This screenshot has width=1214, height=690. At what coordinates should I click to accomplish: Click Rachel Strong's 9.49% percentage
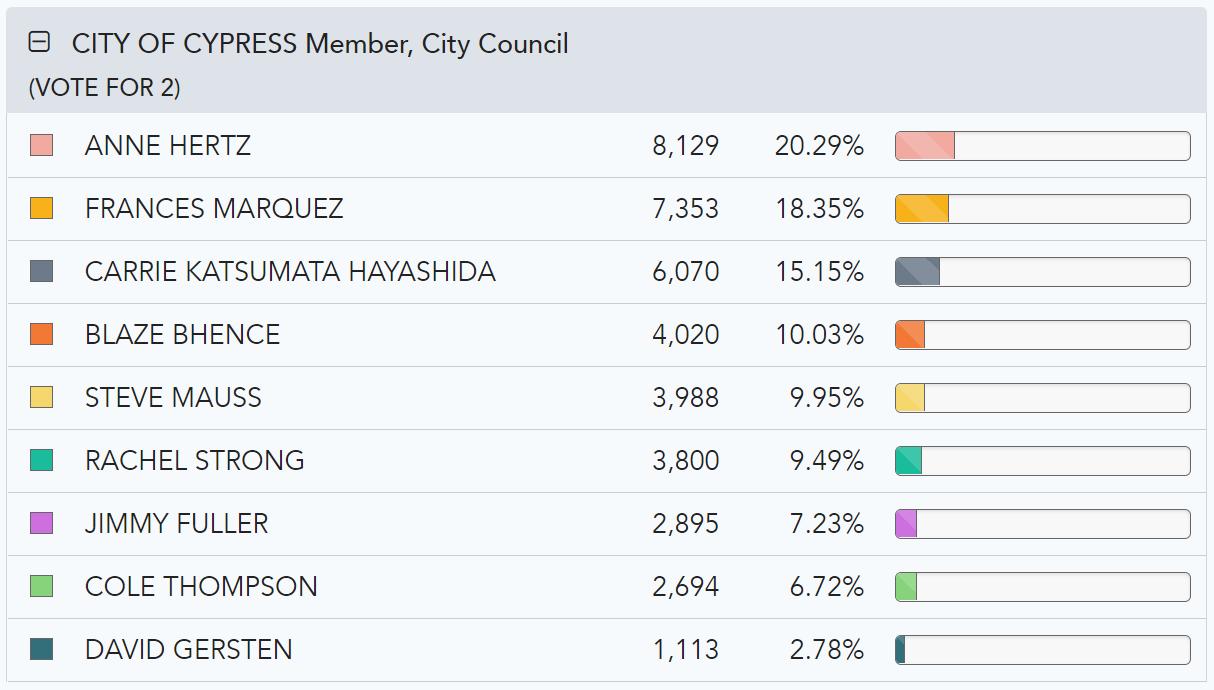826,461
